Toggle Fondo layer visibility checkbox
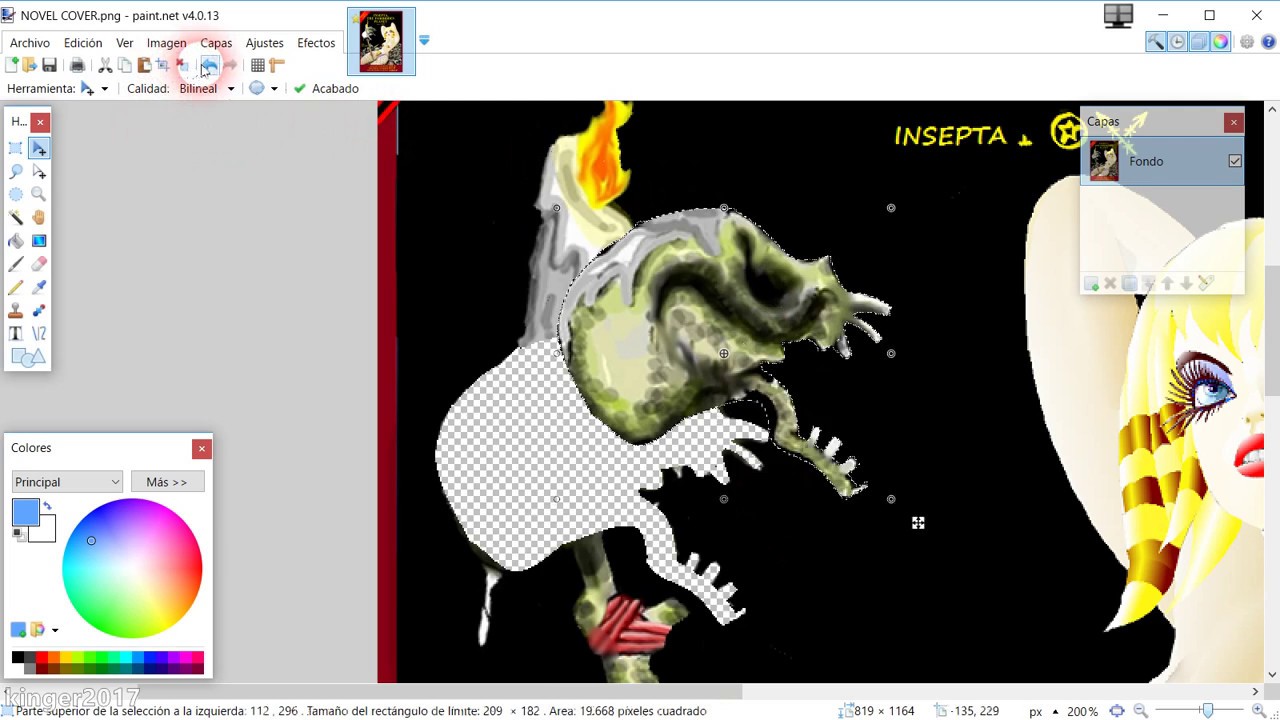Screen dimensions: 1280x720 [1235, 161]
